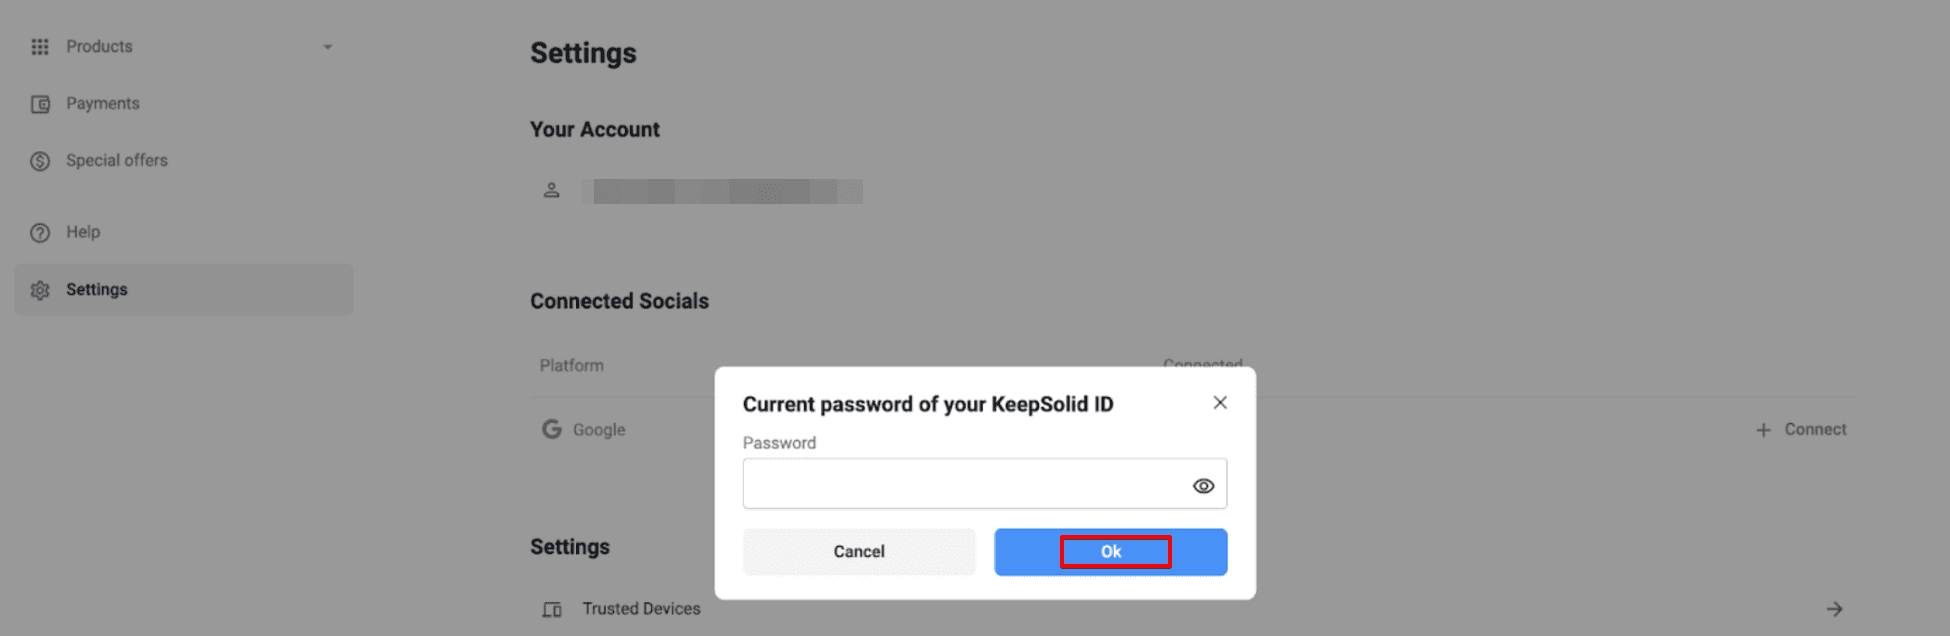1950x636 pixels.
Task: Click the plus icon beside Connect
Action: click(1763, 430)
